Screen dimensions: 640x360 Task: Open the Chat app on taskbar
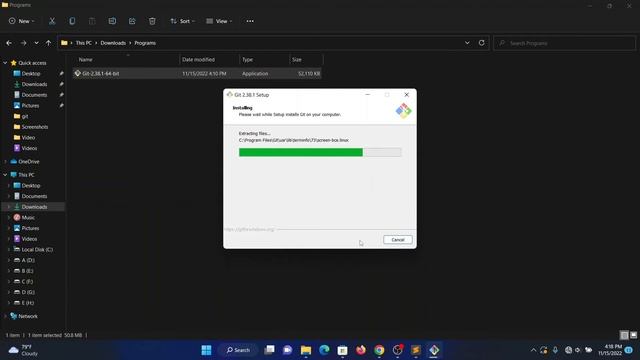[x=287, y=350]
